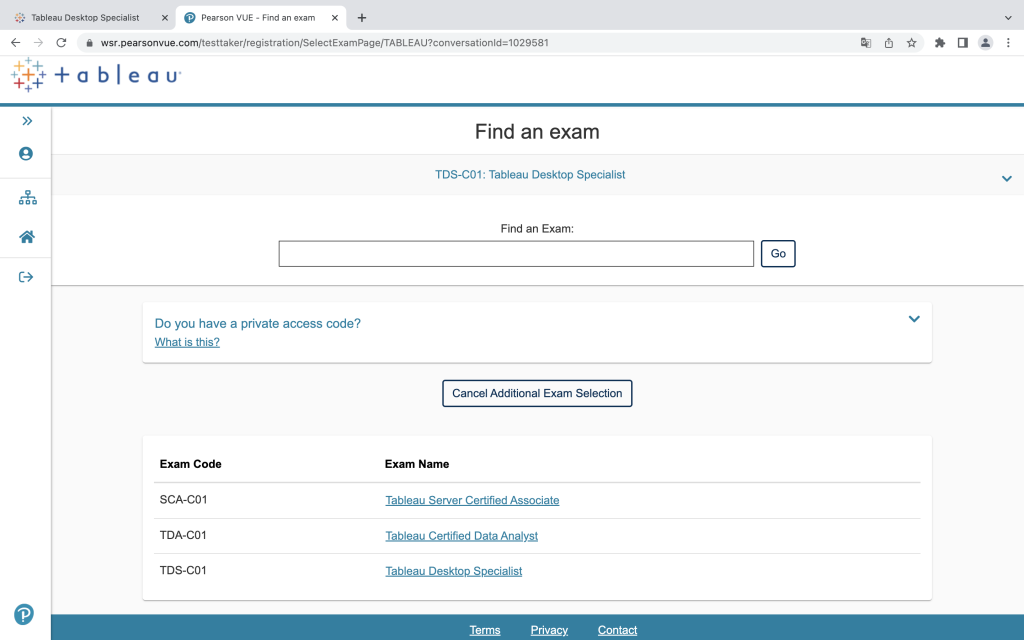Expand the TDS-C01 selected exam chevron
The width and height of the screenshot is (1024, 640).
tap(1006, 178)
